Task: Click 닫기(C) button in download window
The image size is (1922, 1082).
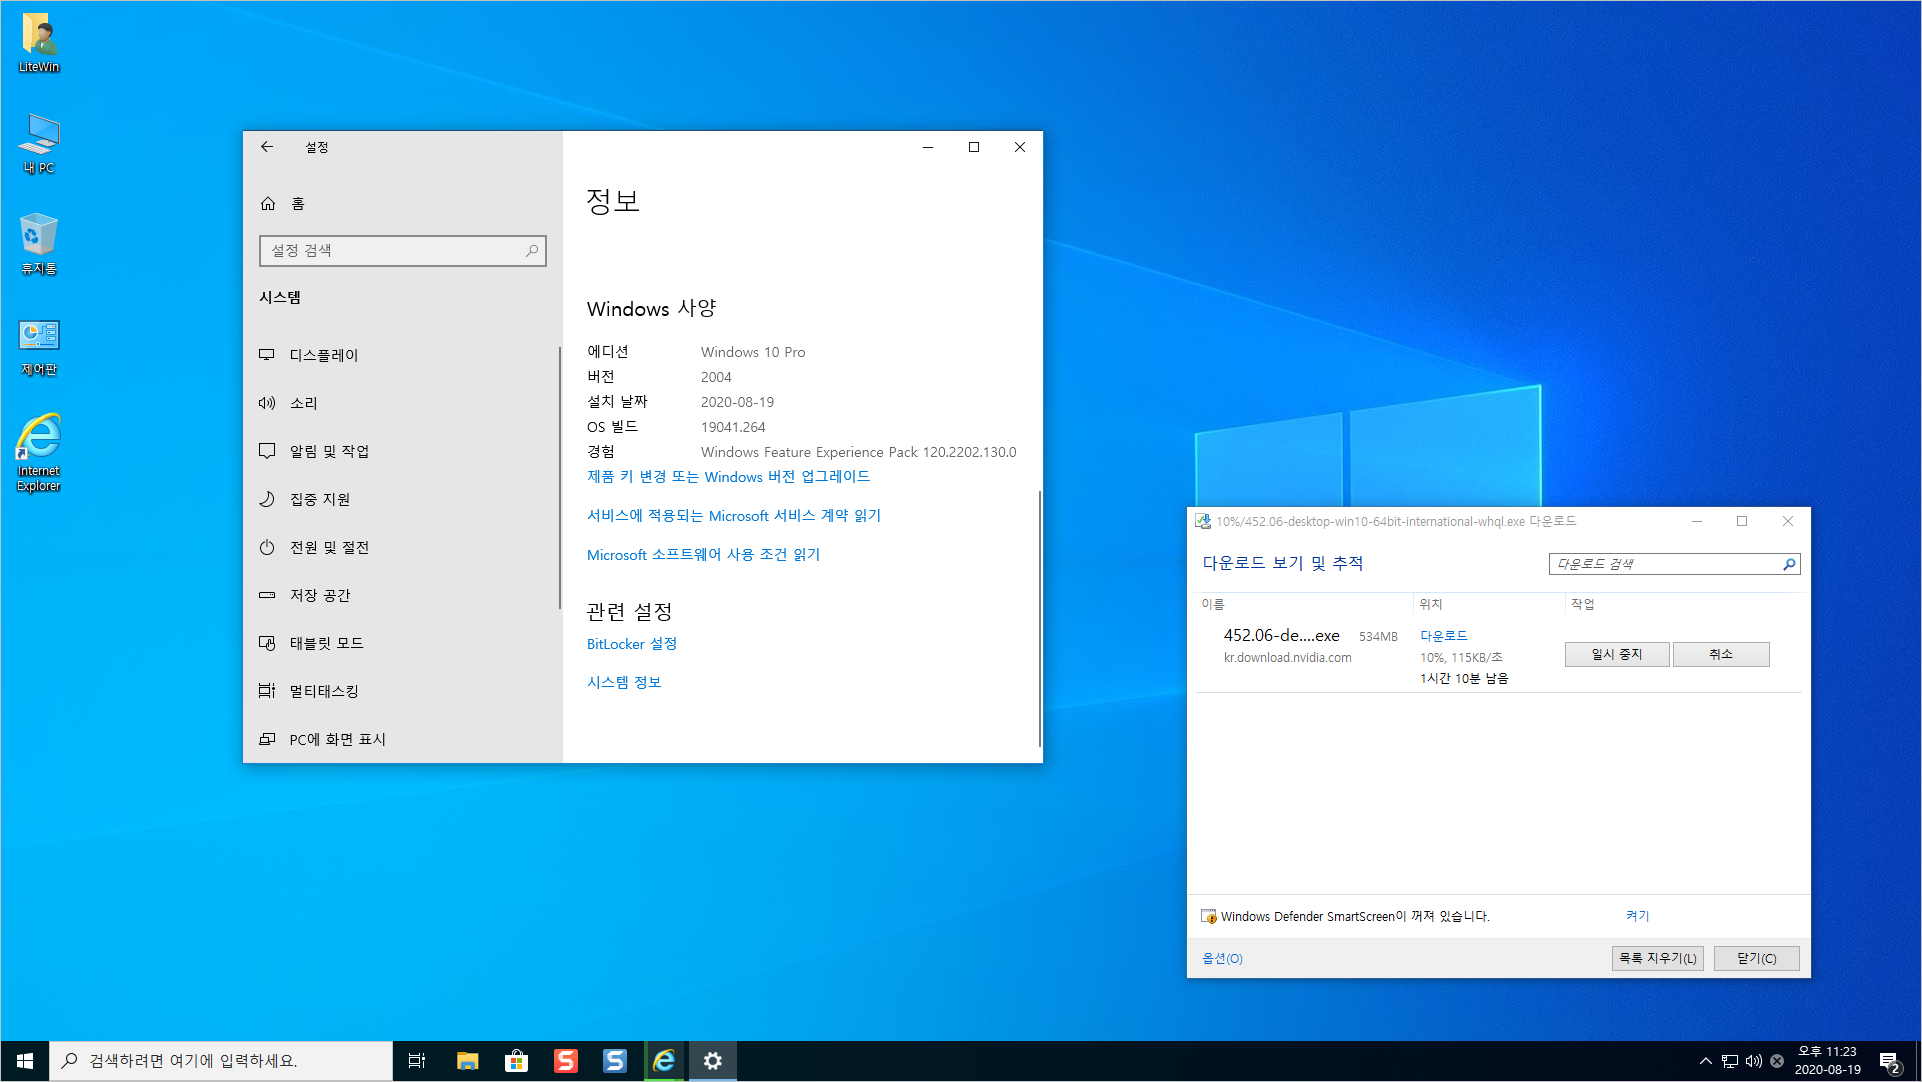Action: pos(1757,958)
